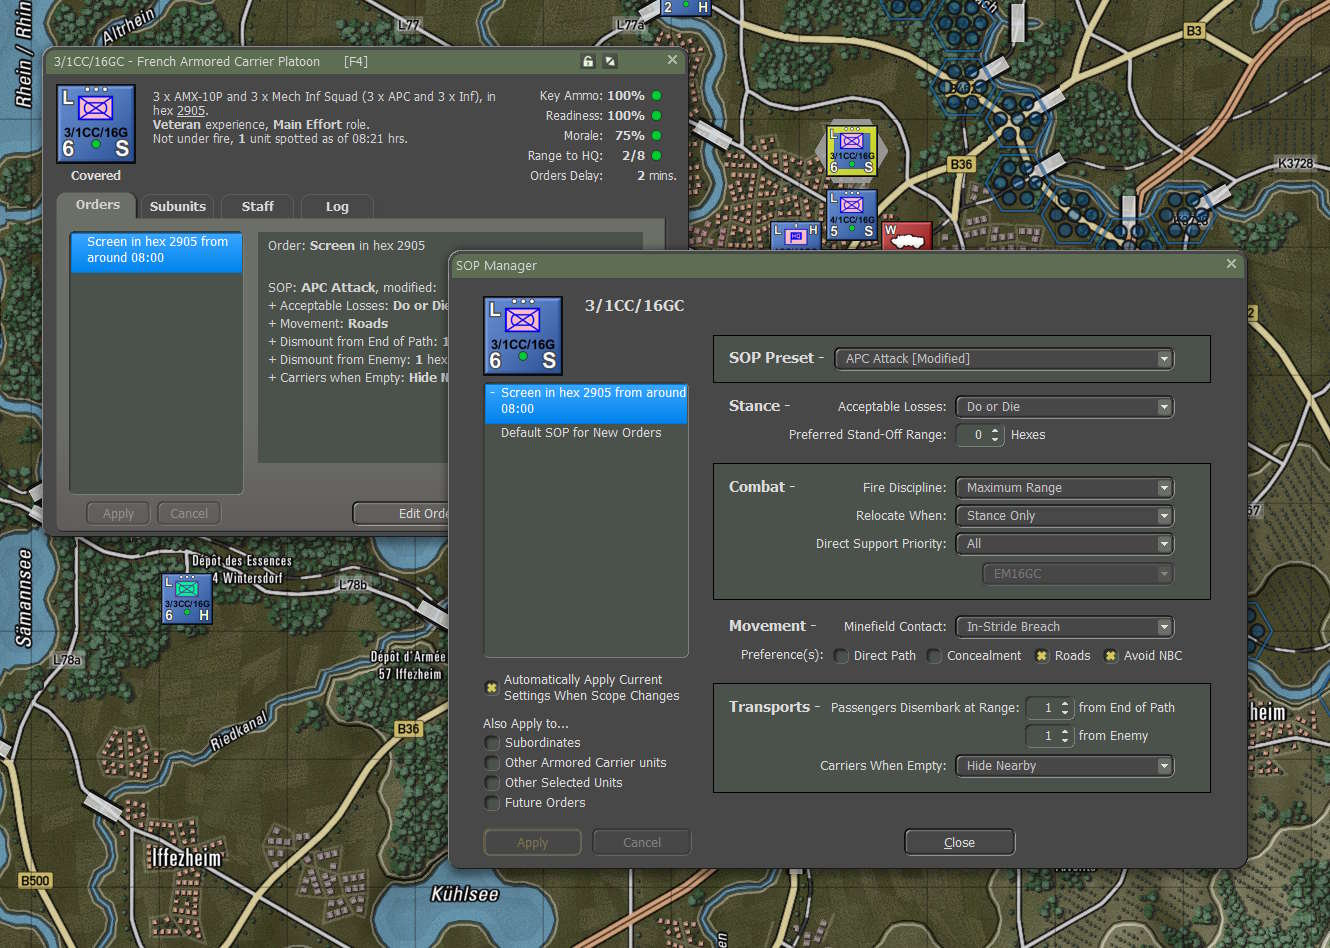Select Default SOP for New Orders entry
This screenshot has height=948, width=1330.
581,433
